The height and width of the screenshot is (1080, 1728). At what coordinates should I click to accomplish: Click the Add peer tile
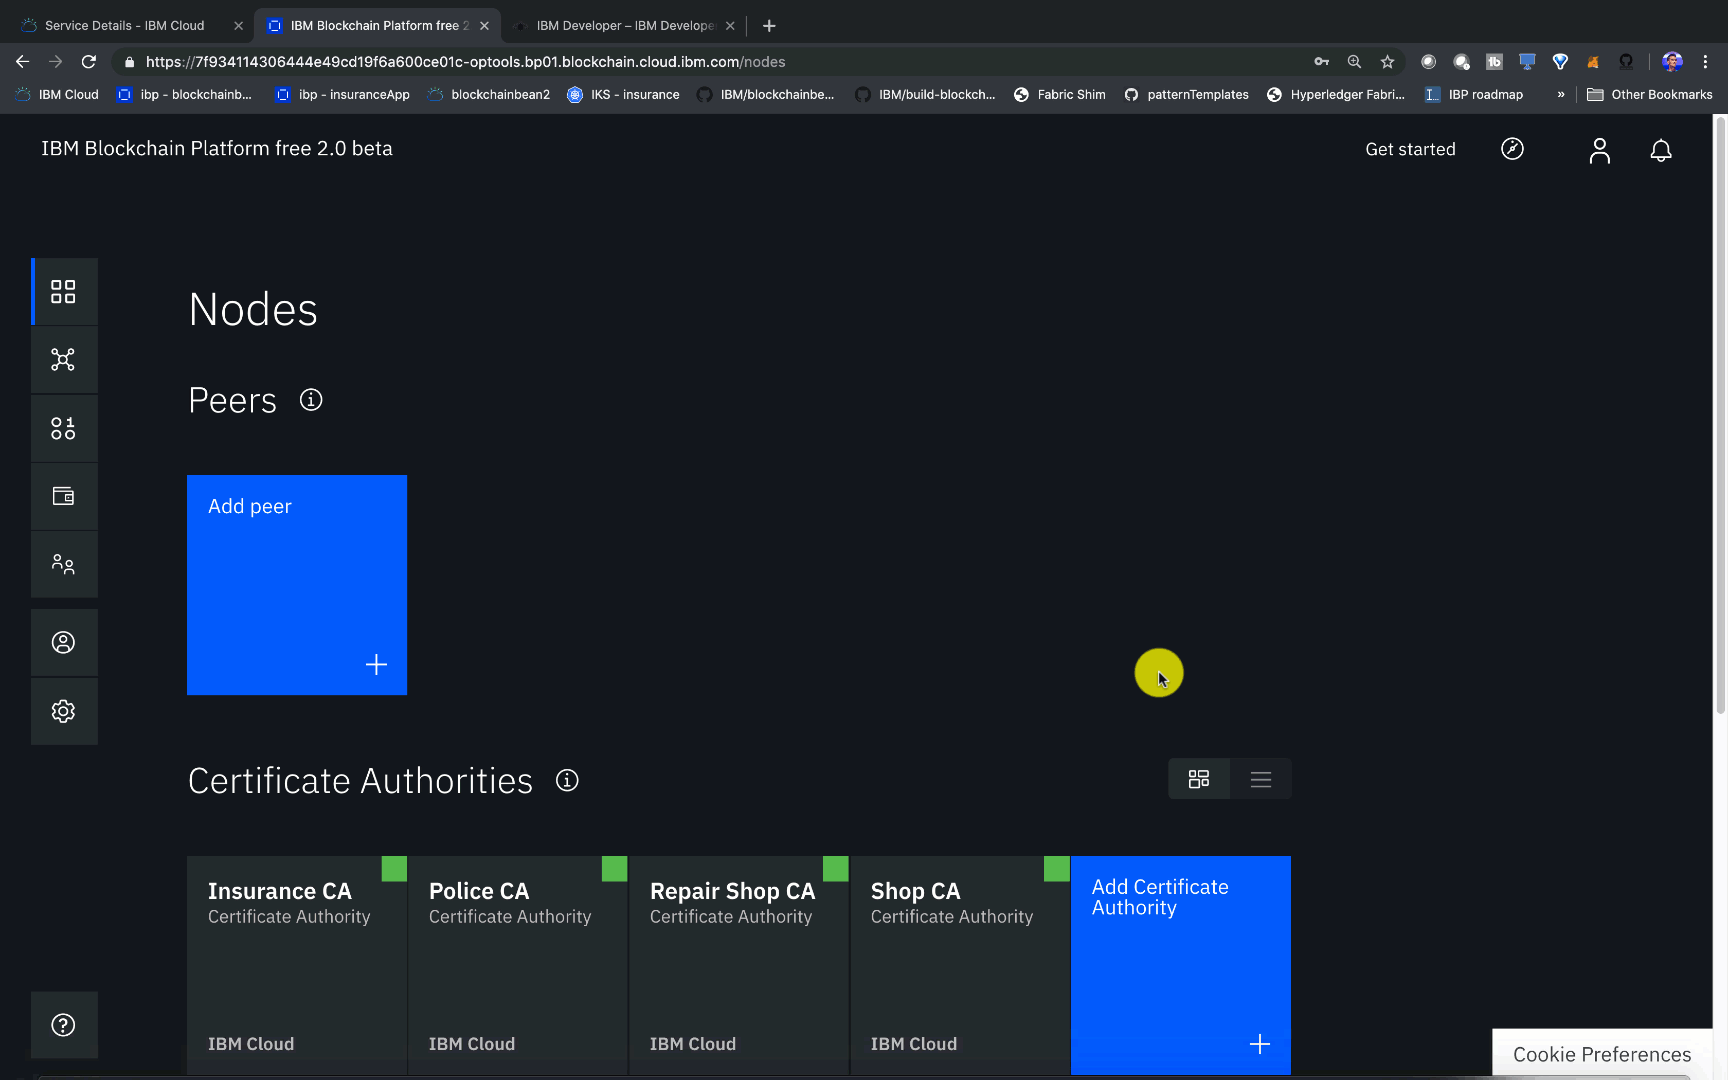[297, 585]
